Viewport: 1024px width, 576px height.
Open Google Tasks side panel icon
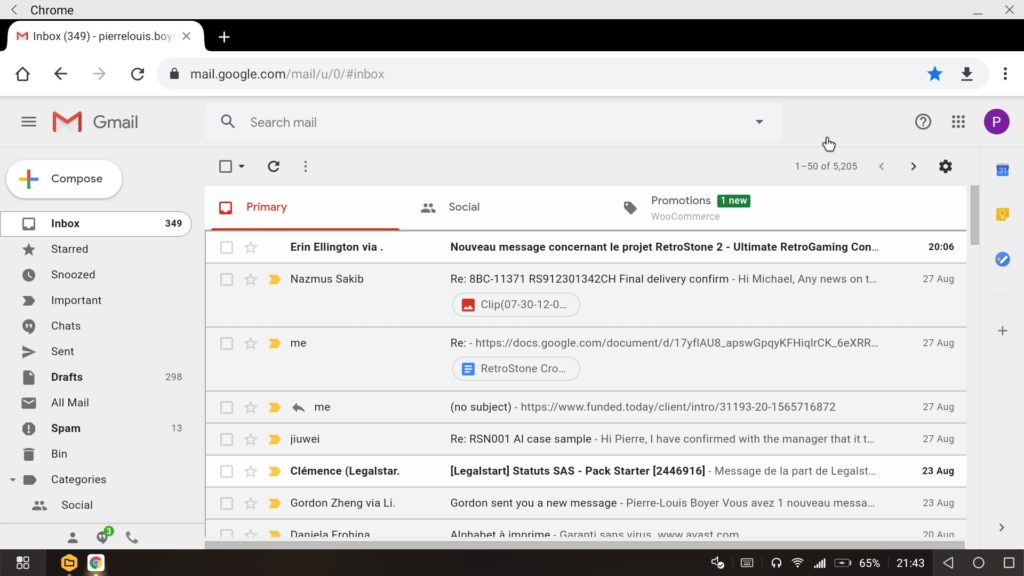pyautogui.click(x=1002, y=259)
